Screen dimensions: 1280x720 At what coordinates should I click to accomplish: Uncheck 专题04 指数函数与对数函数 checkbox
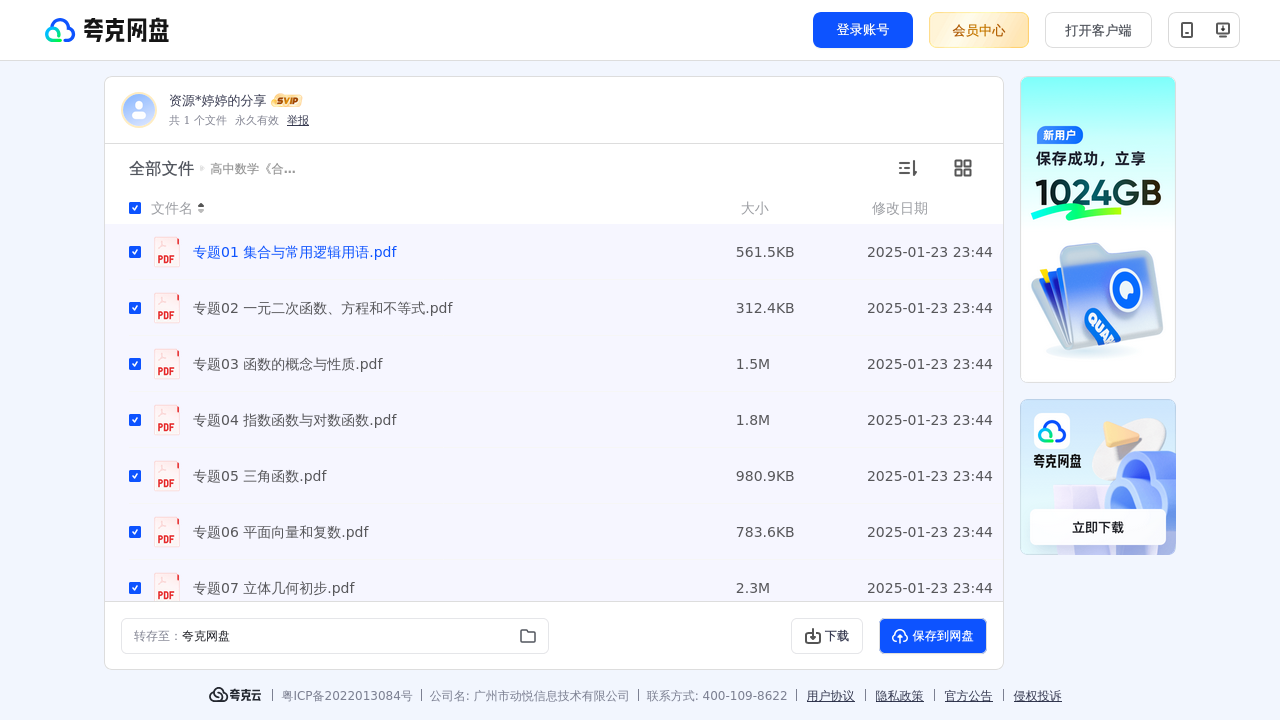pyautogui.click(x=135, y=420)
